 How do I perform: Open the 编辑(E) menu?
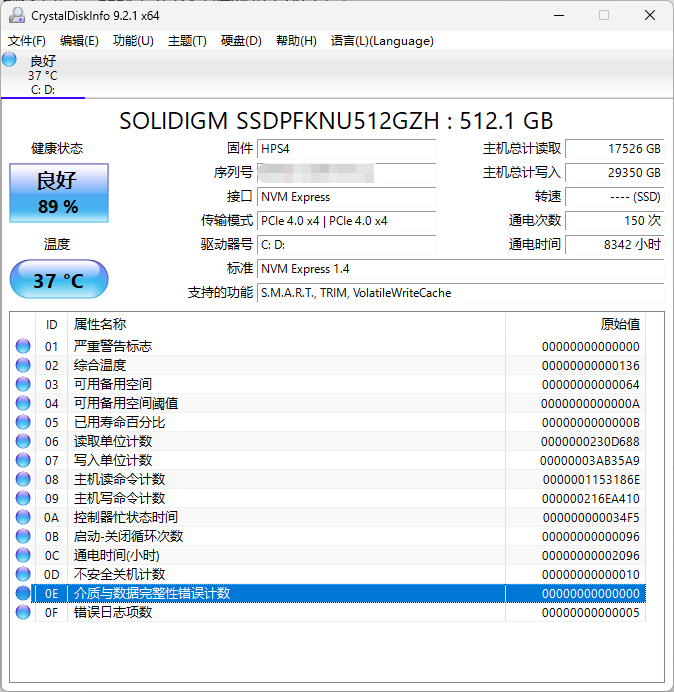pyautogui.click(x=79, y=41)
